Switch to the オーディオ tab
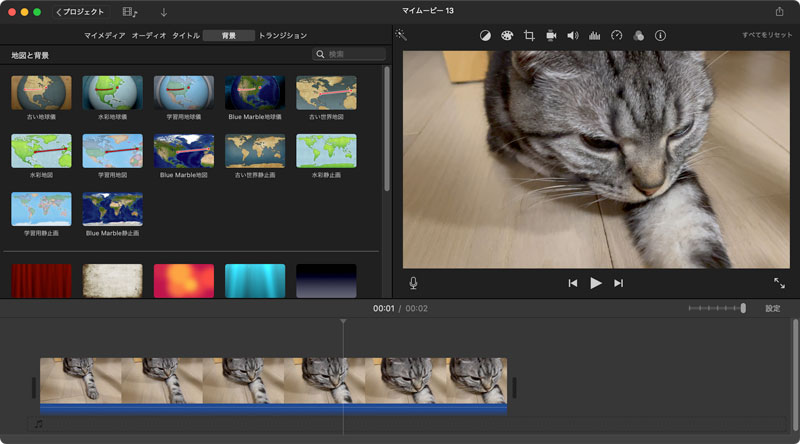 point(149,35)
